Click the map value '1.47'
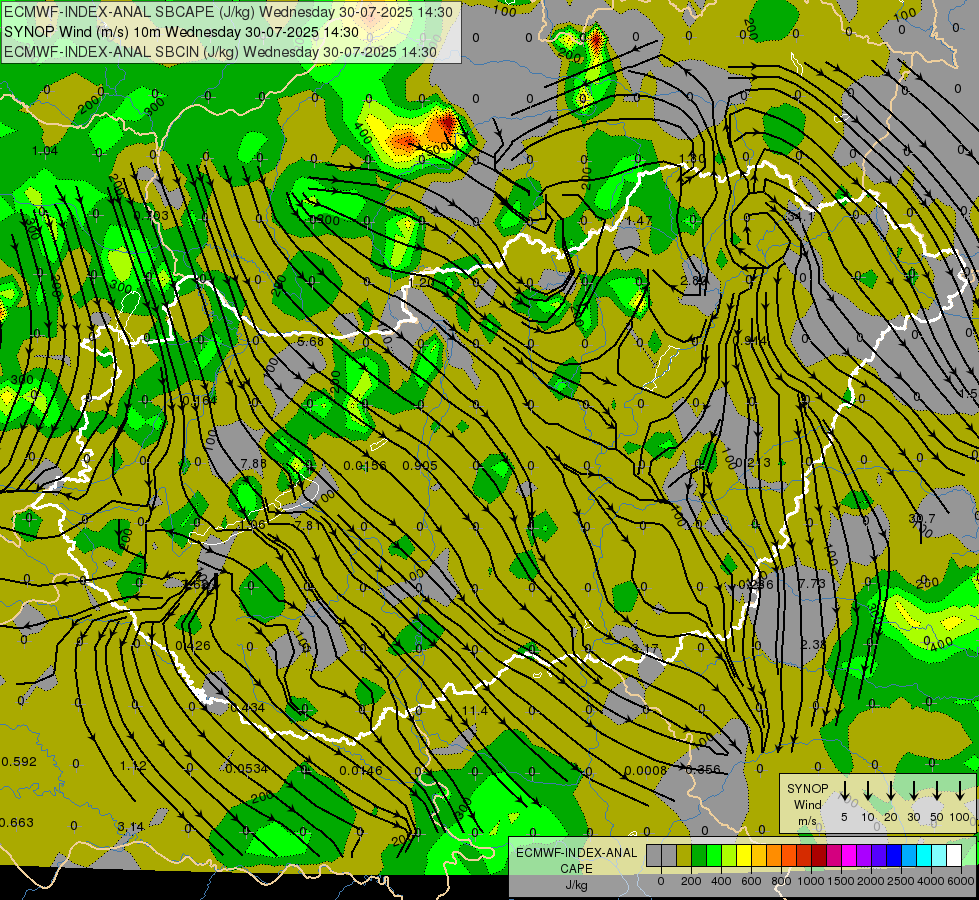Viewport: 979px width, 900px height. click(639, 220)
